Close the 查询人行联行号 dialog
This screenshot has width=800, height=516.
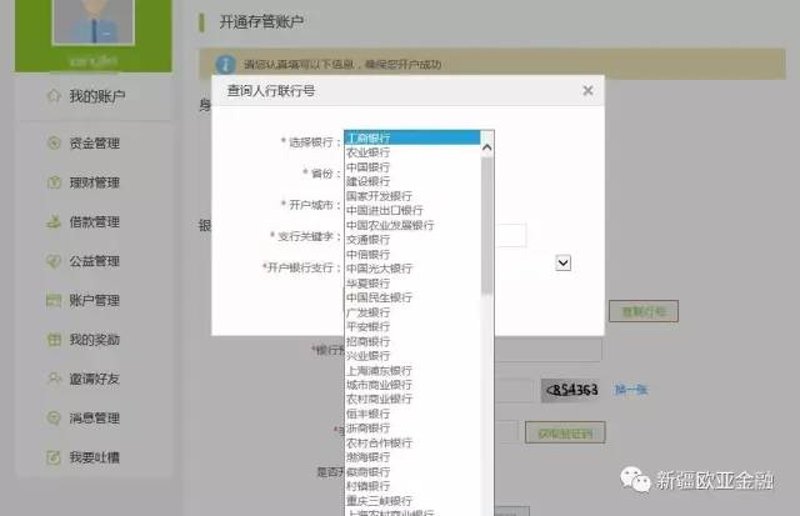tap(588, 90)
